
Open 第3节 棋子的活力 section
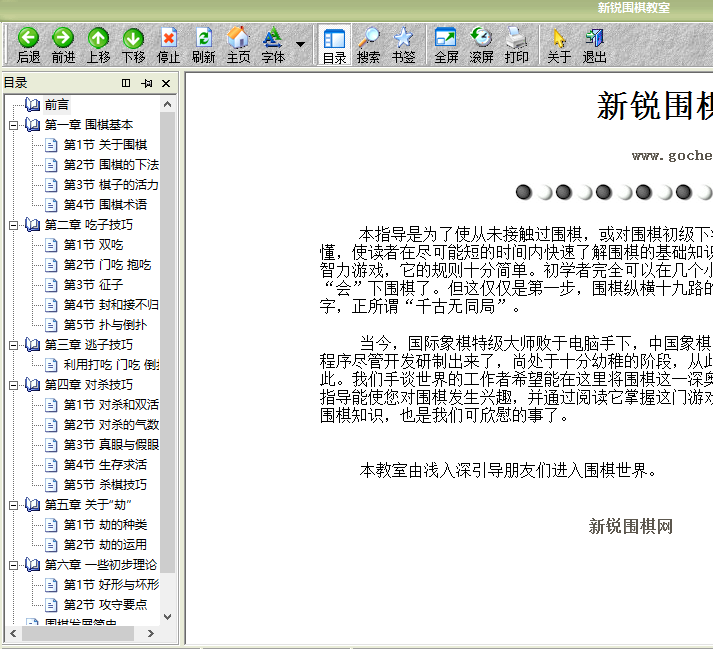point(111,185)
